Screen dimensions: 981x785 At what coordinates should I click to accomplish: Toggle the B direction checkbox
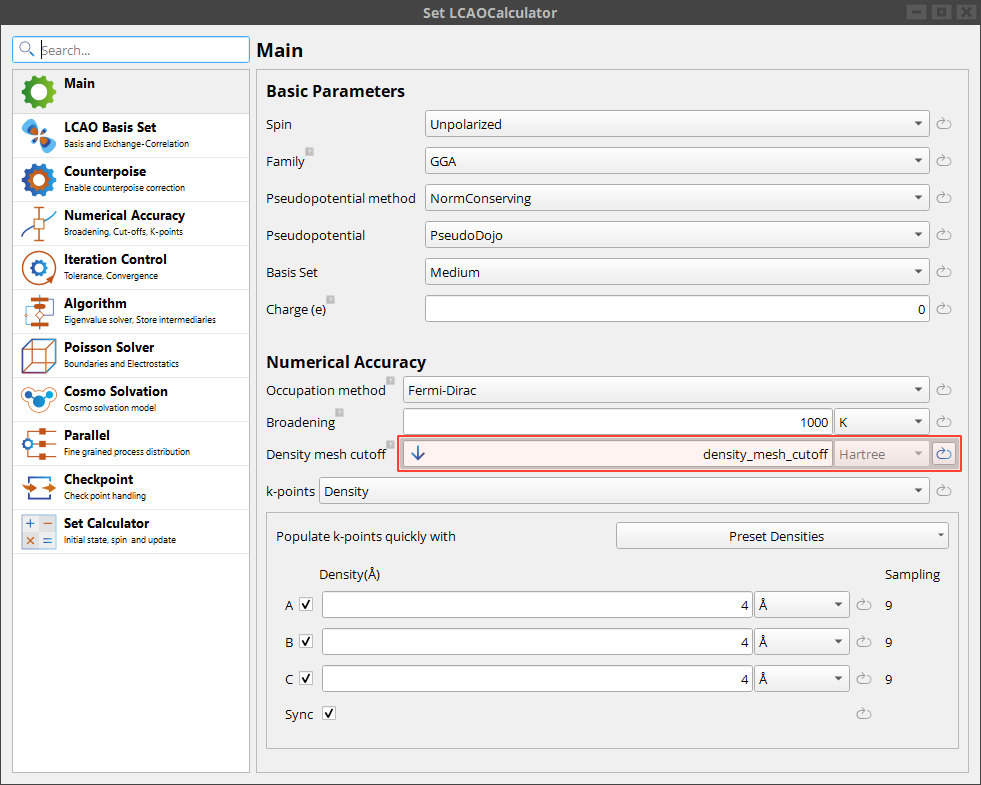[x=306, y=641]
